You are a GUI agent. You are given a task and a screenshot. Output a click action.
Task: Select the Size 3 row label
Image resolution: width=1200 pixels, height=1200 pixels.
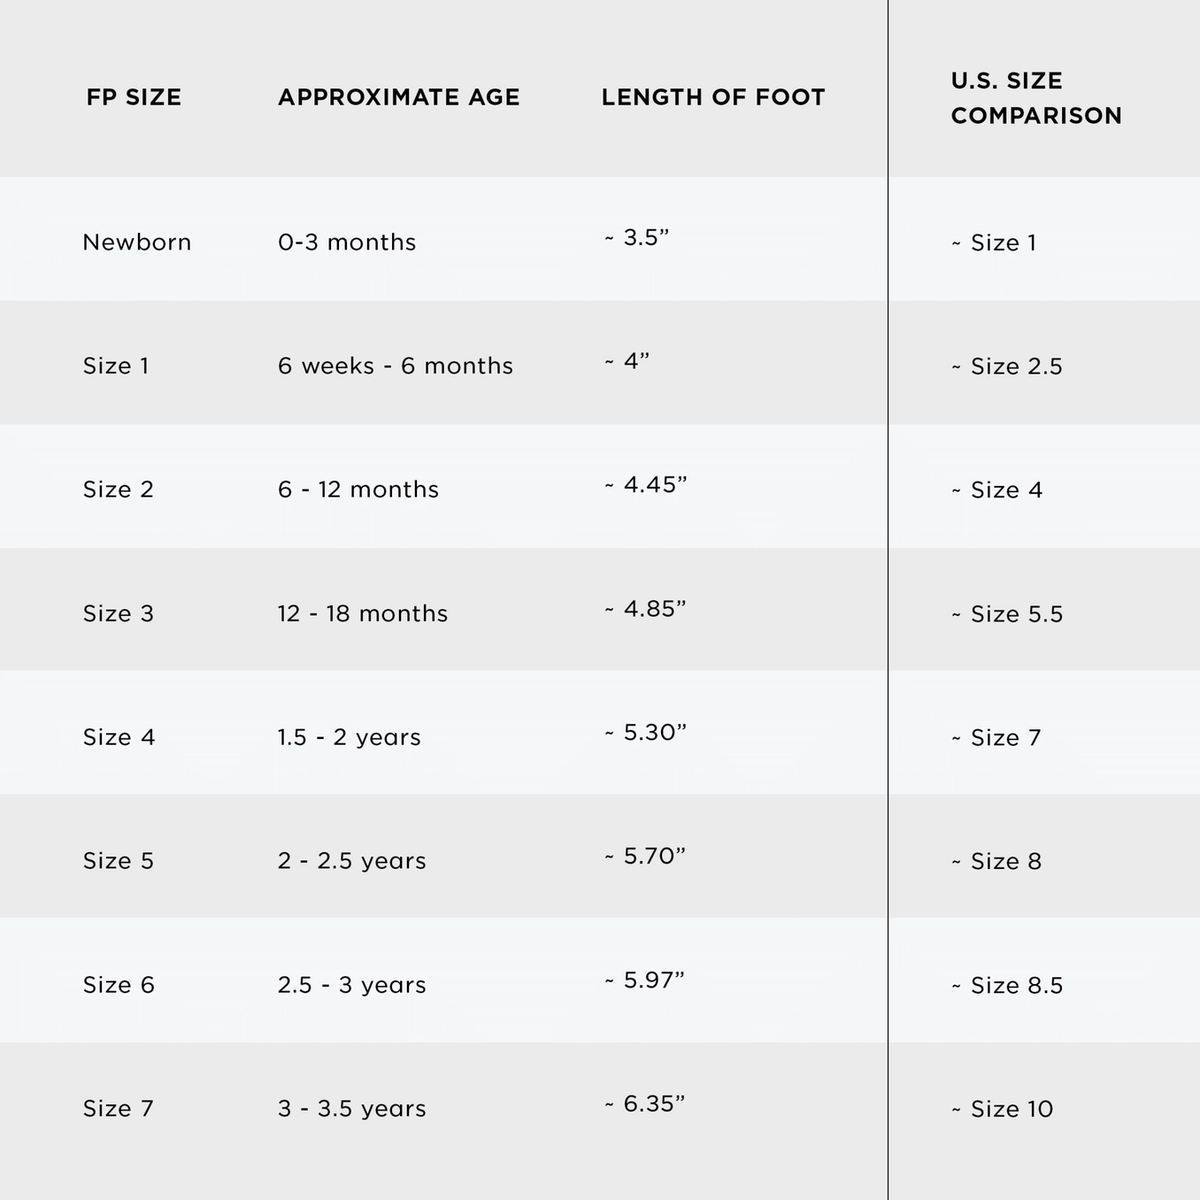[x=118, y=614]
